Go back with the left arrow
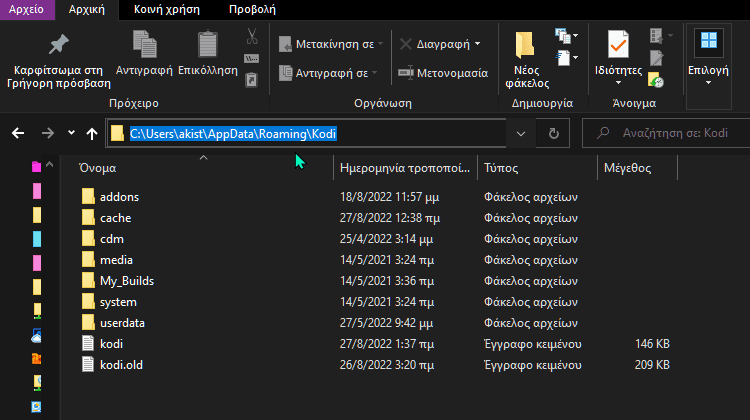The image size is (750, 420). coord(18,133)
